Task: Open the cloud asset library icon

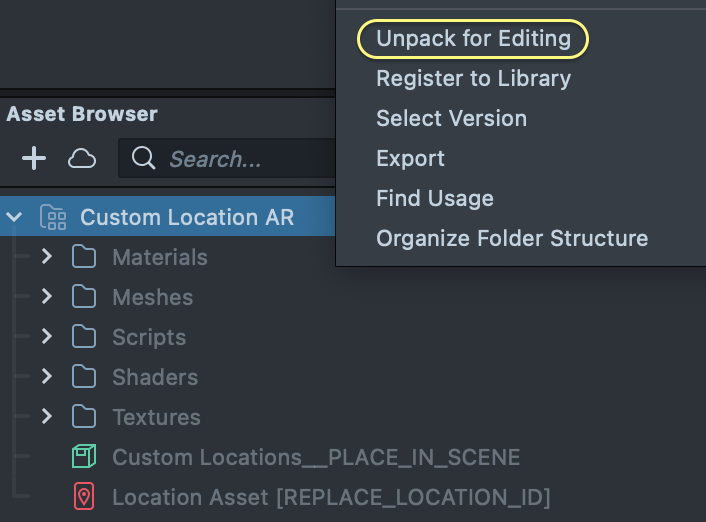Action: pos(82,158)
